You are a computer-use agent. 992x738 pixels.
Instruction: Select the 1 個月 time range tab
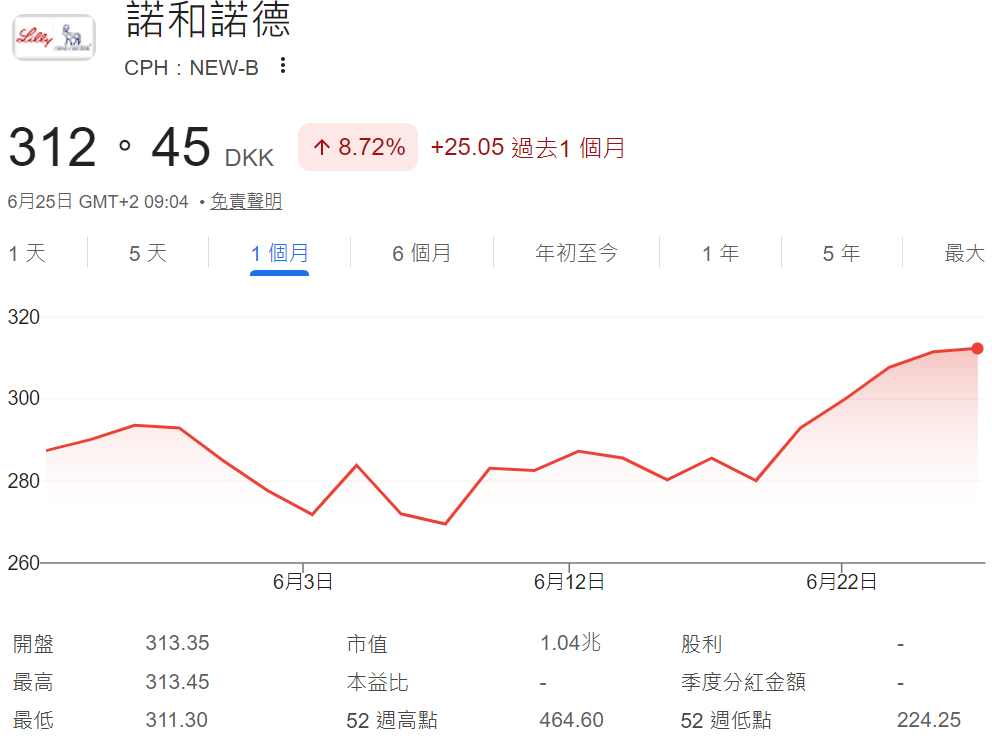[x=280, y=253]
